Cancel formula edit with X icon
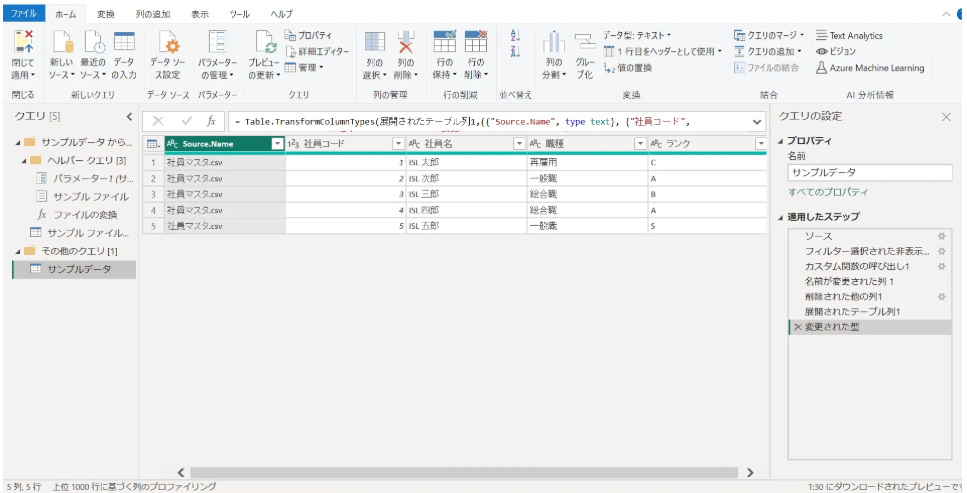This screenshot has height=493, width=967. (x=158, y=122)
